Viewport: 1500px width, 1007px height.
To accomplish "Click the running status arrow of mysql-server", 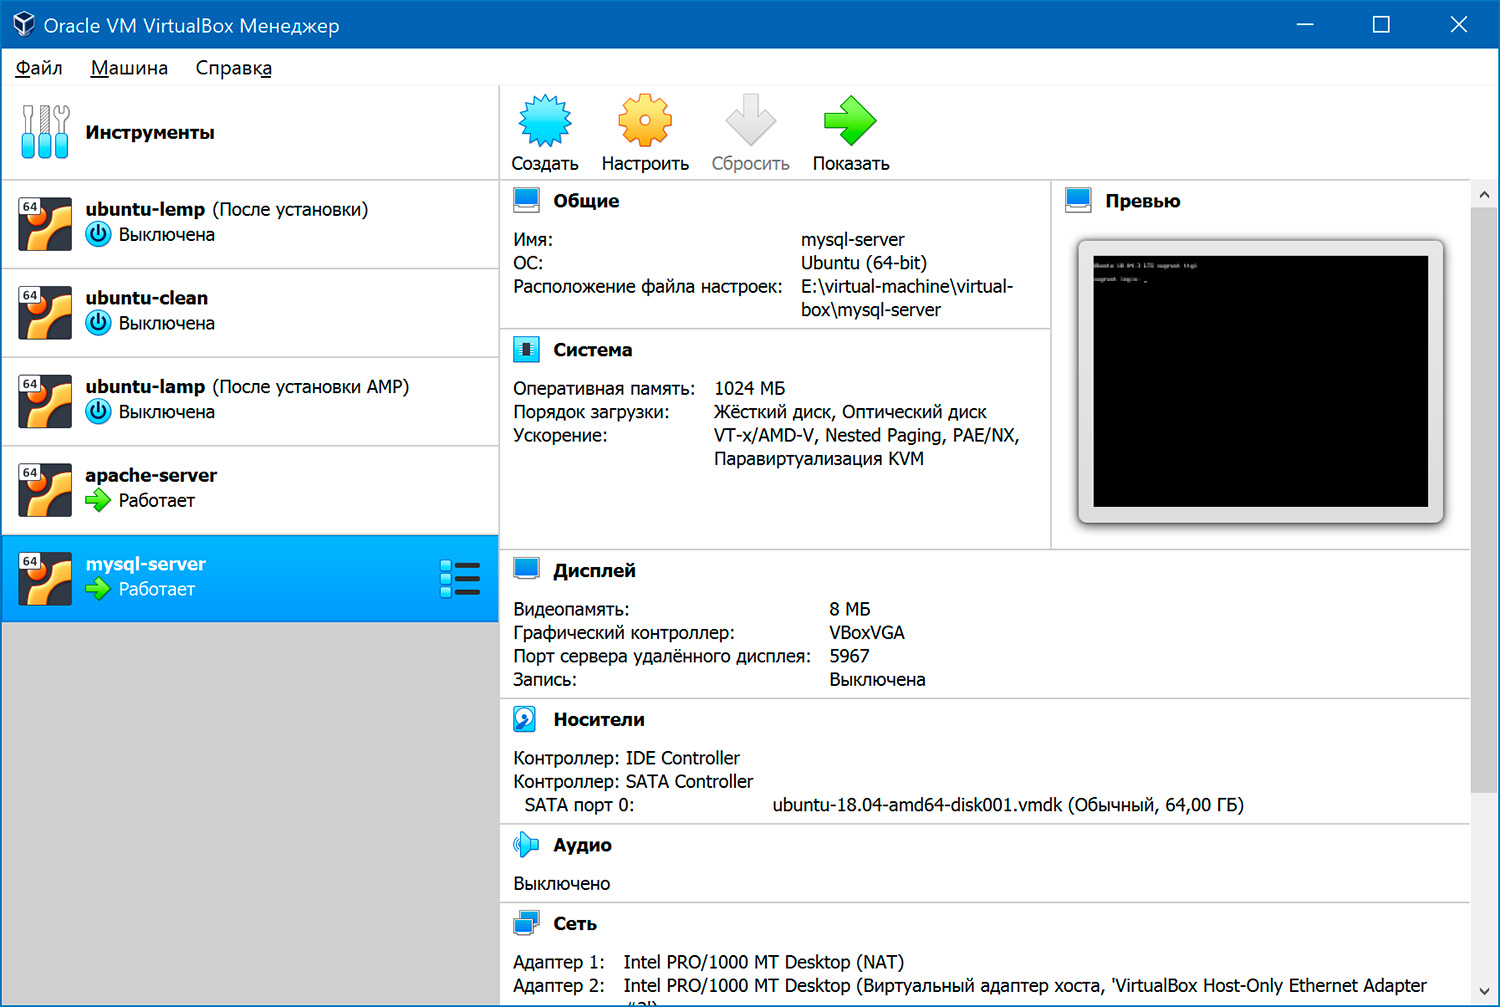I will coord(98,589).
